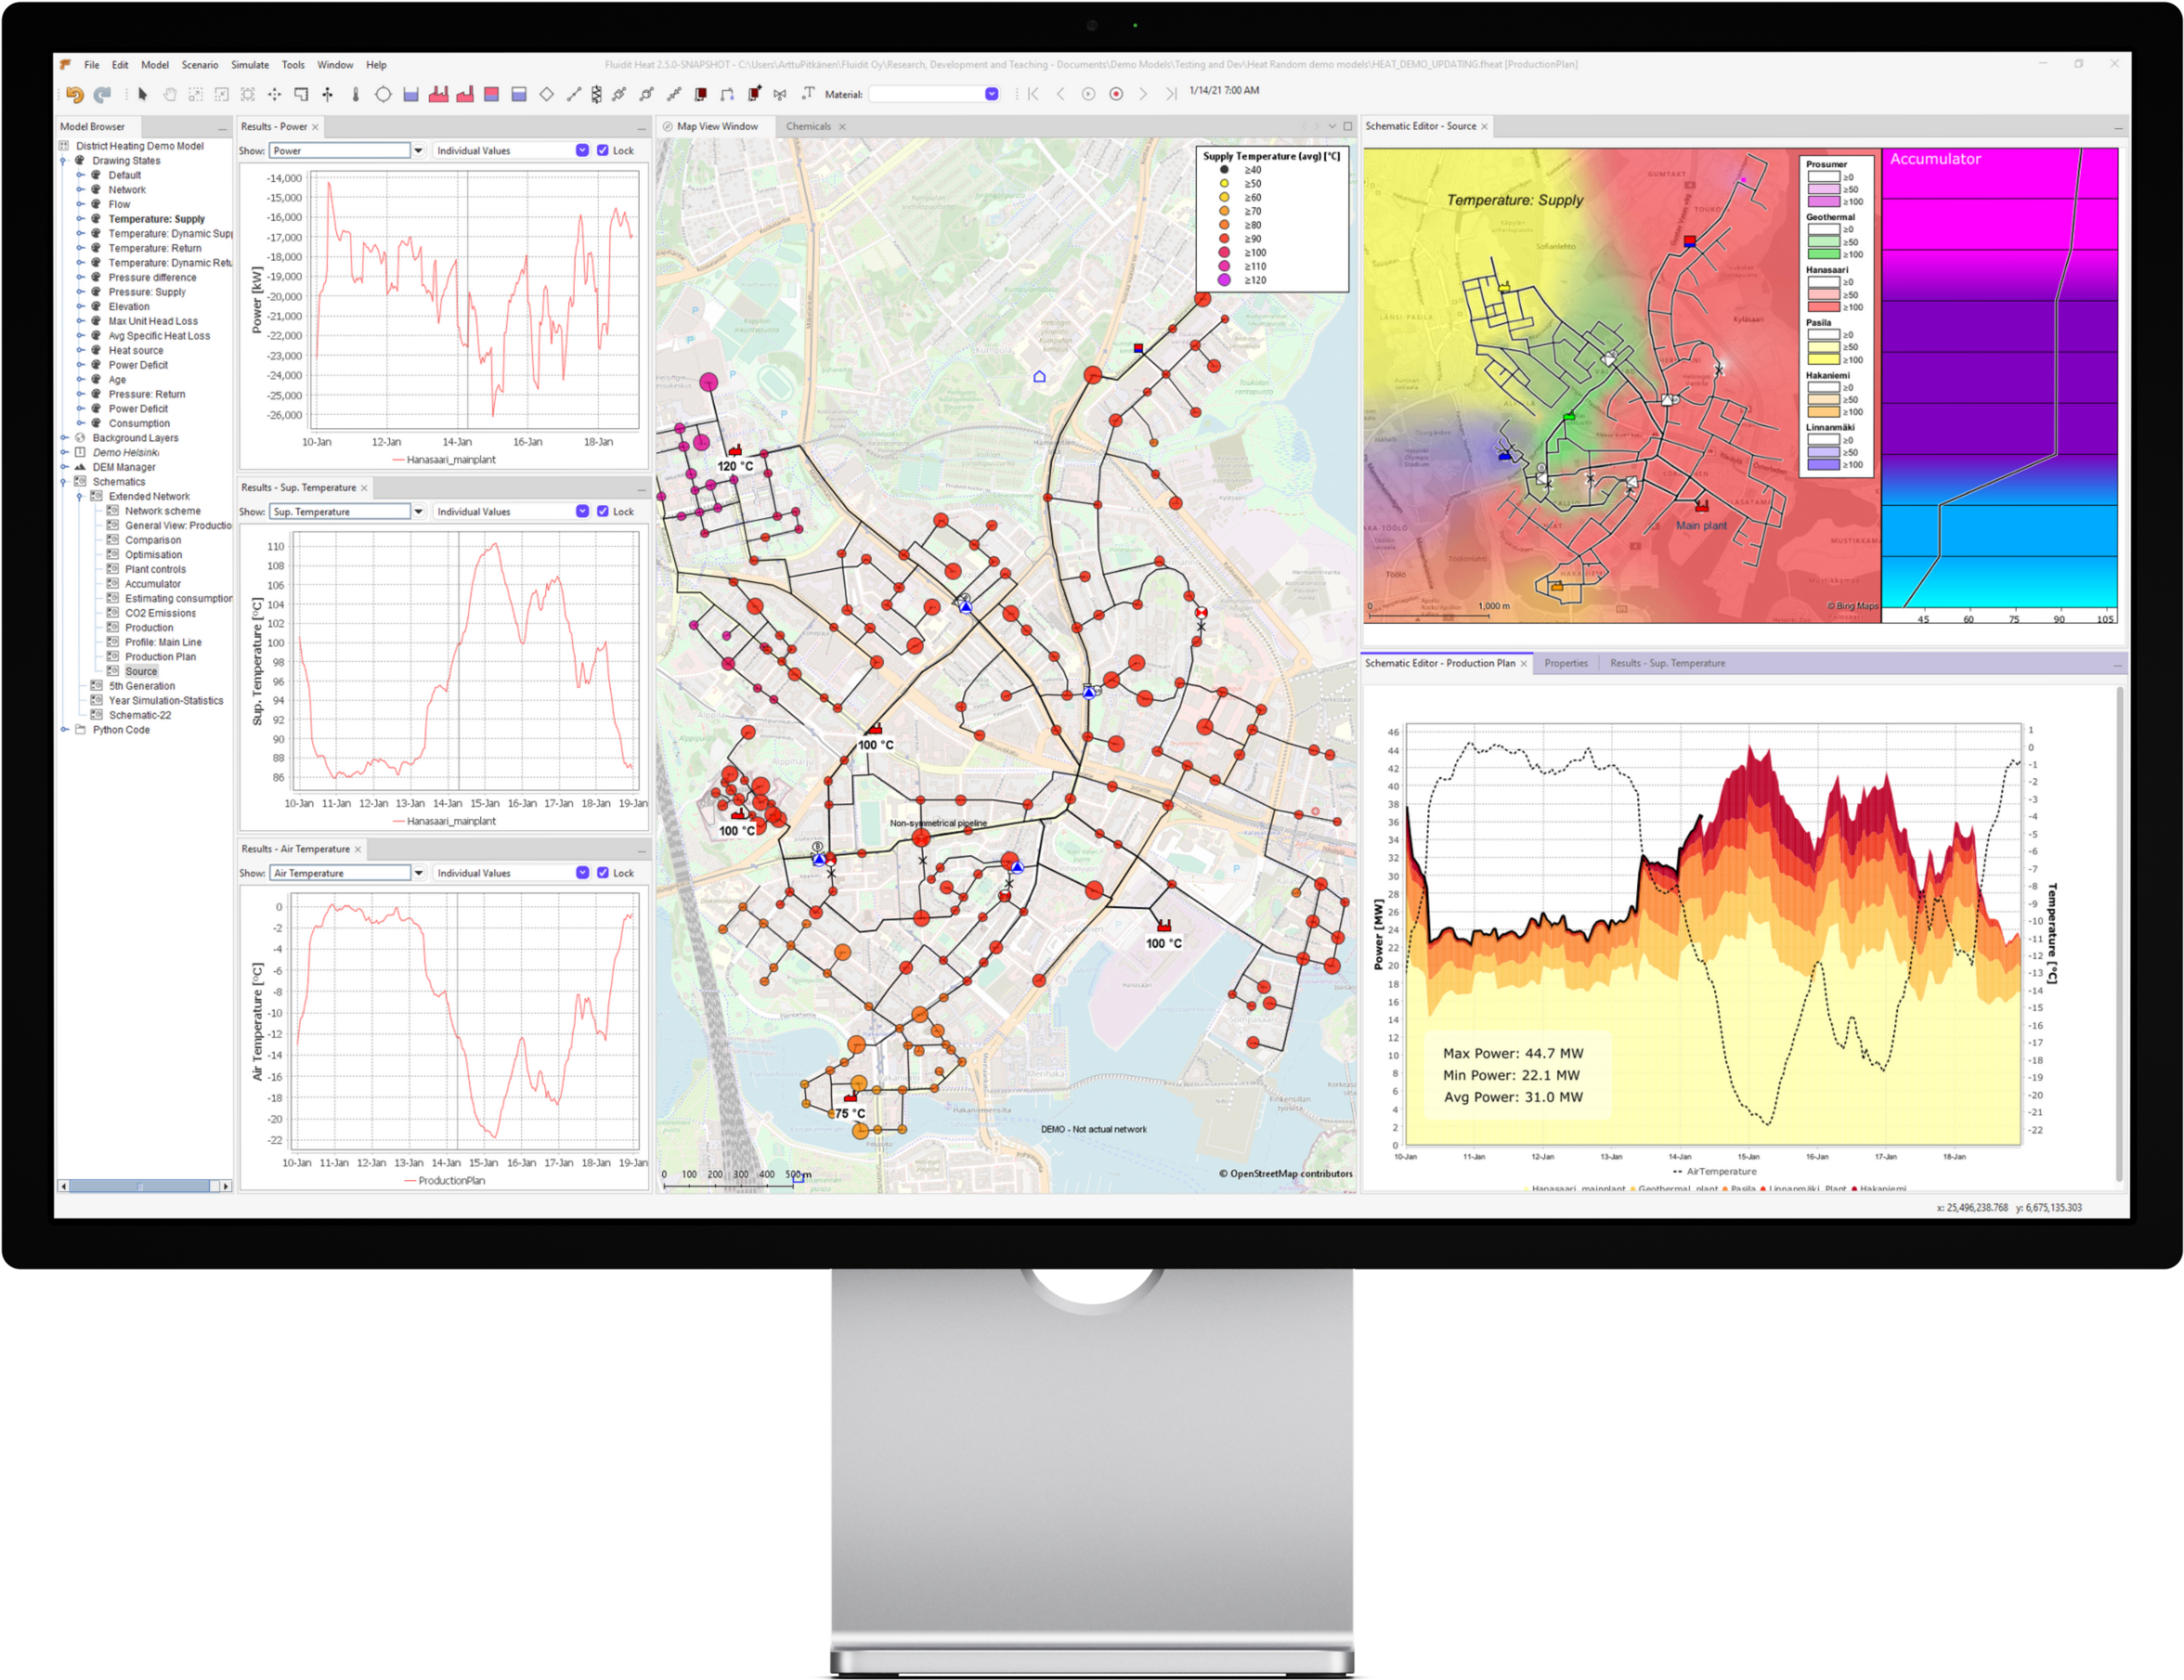
Task: Toggle Lock in Sup. Temperature panel
Action: click(603, 512)
